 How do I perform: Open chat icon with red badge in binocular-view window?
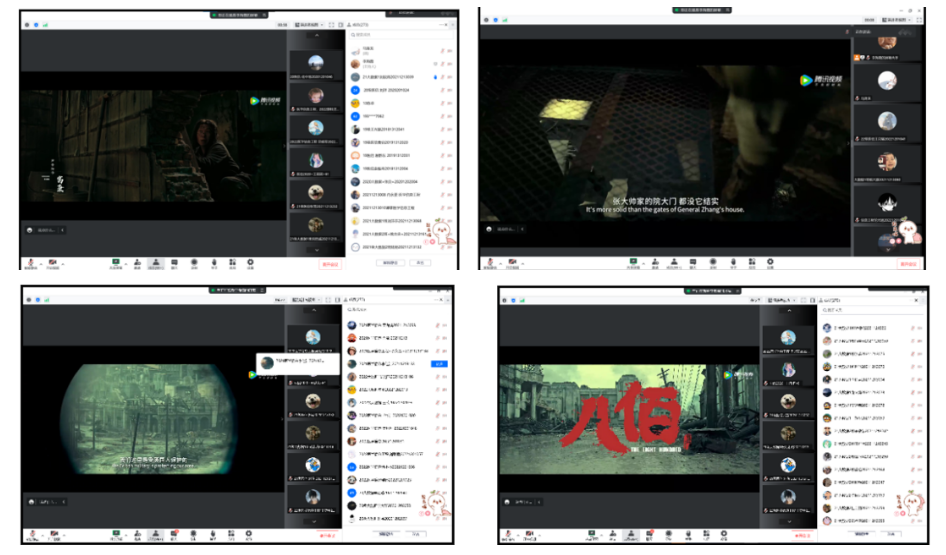174,535
